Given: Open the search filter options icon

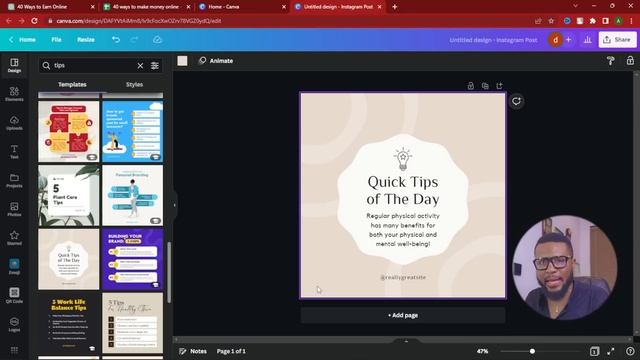Looking at the screenshot, I should click(x=155, y=65).
